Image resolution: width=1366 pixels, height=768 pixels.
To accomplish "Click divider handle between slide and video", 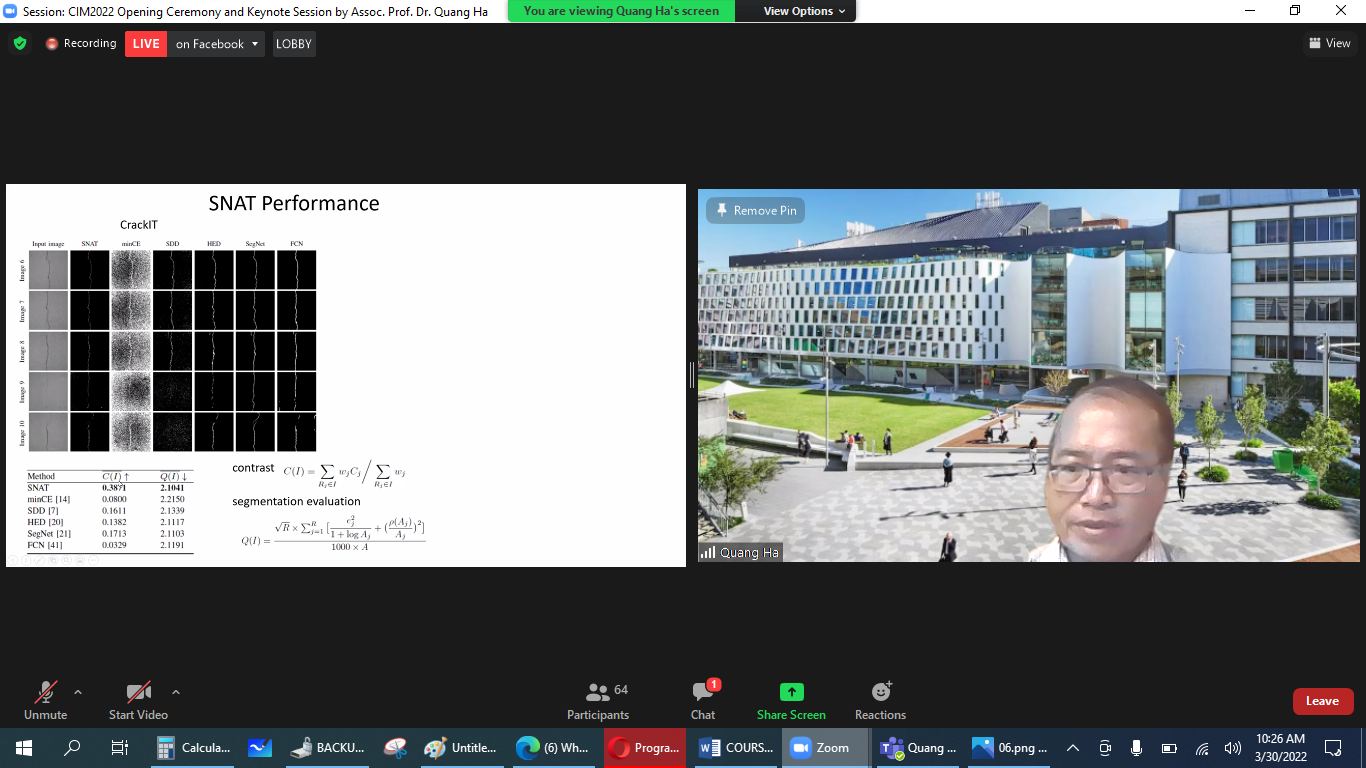I will (x=691, y=375).
